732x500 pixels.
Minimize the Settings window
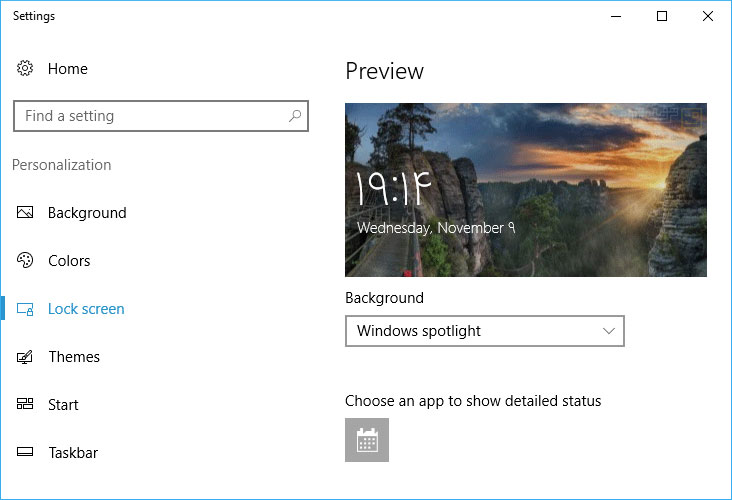616,16
